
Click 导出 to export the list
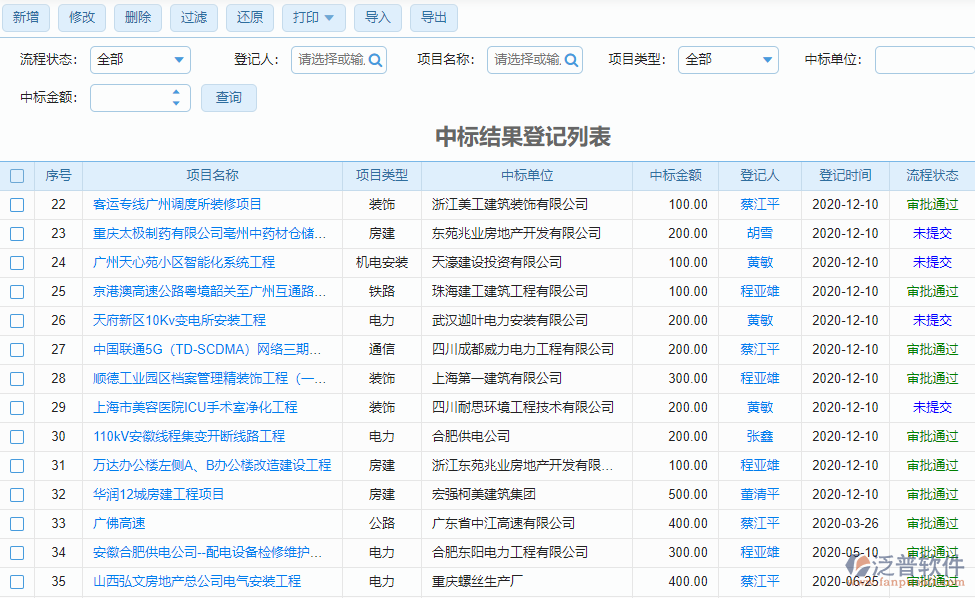click(433, 17)
